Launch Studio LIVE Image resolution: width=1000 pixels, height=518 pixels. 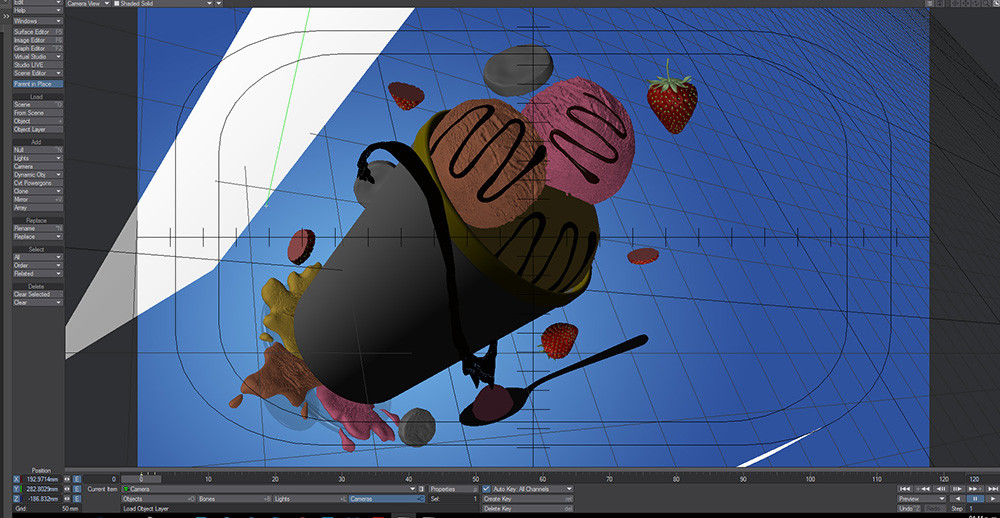click(38, 64)
